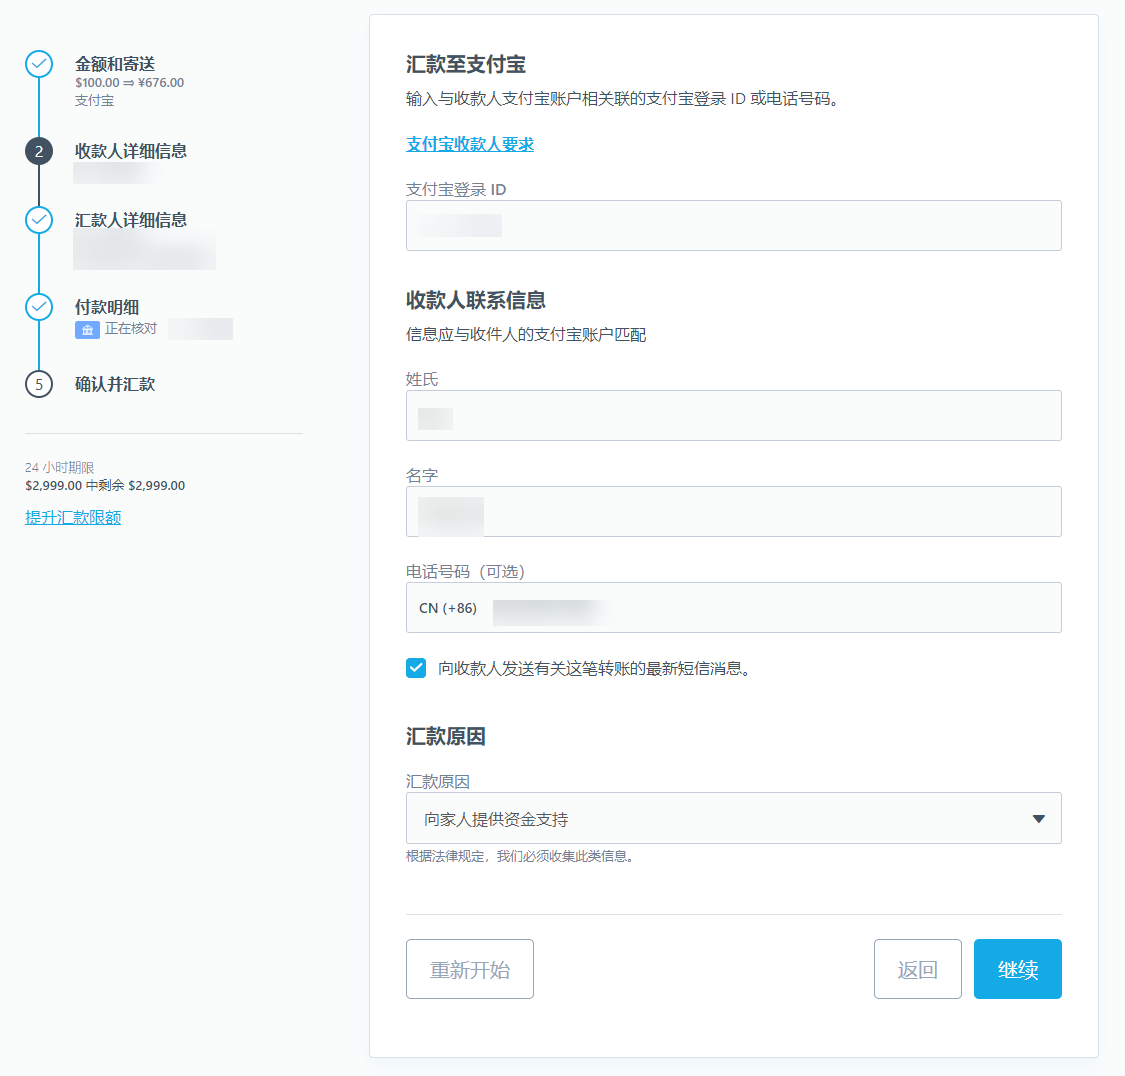Click the bank icon next to 正在核对
The image size is (1125, 1076).
[x=87, y=330]
